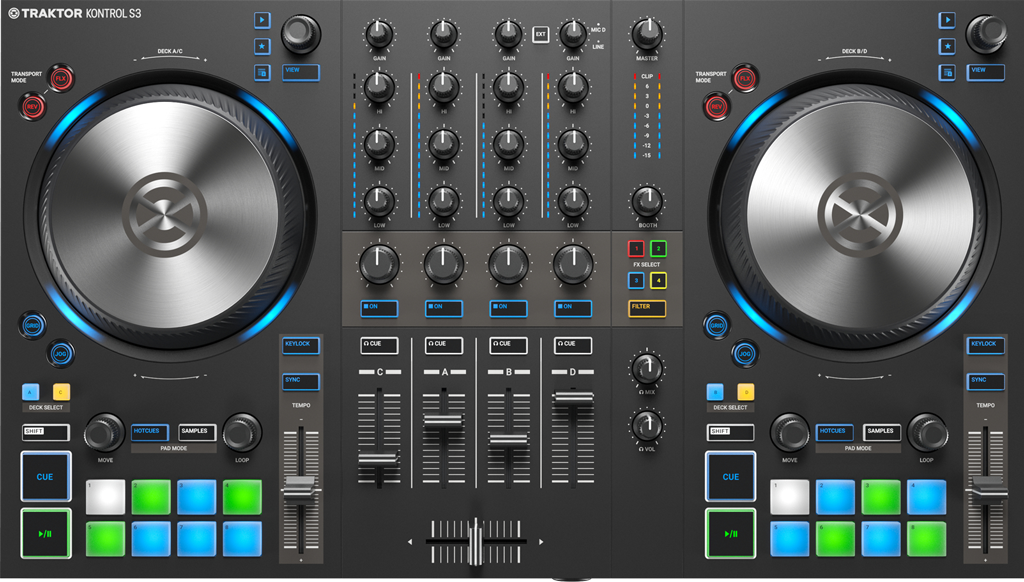This screenshot has height=582, width=1024.
Task: Click the headphone MIX knob
Action: 647,367
